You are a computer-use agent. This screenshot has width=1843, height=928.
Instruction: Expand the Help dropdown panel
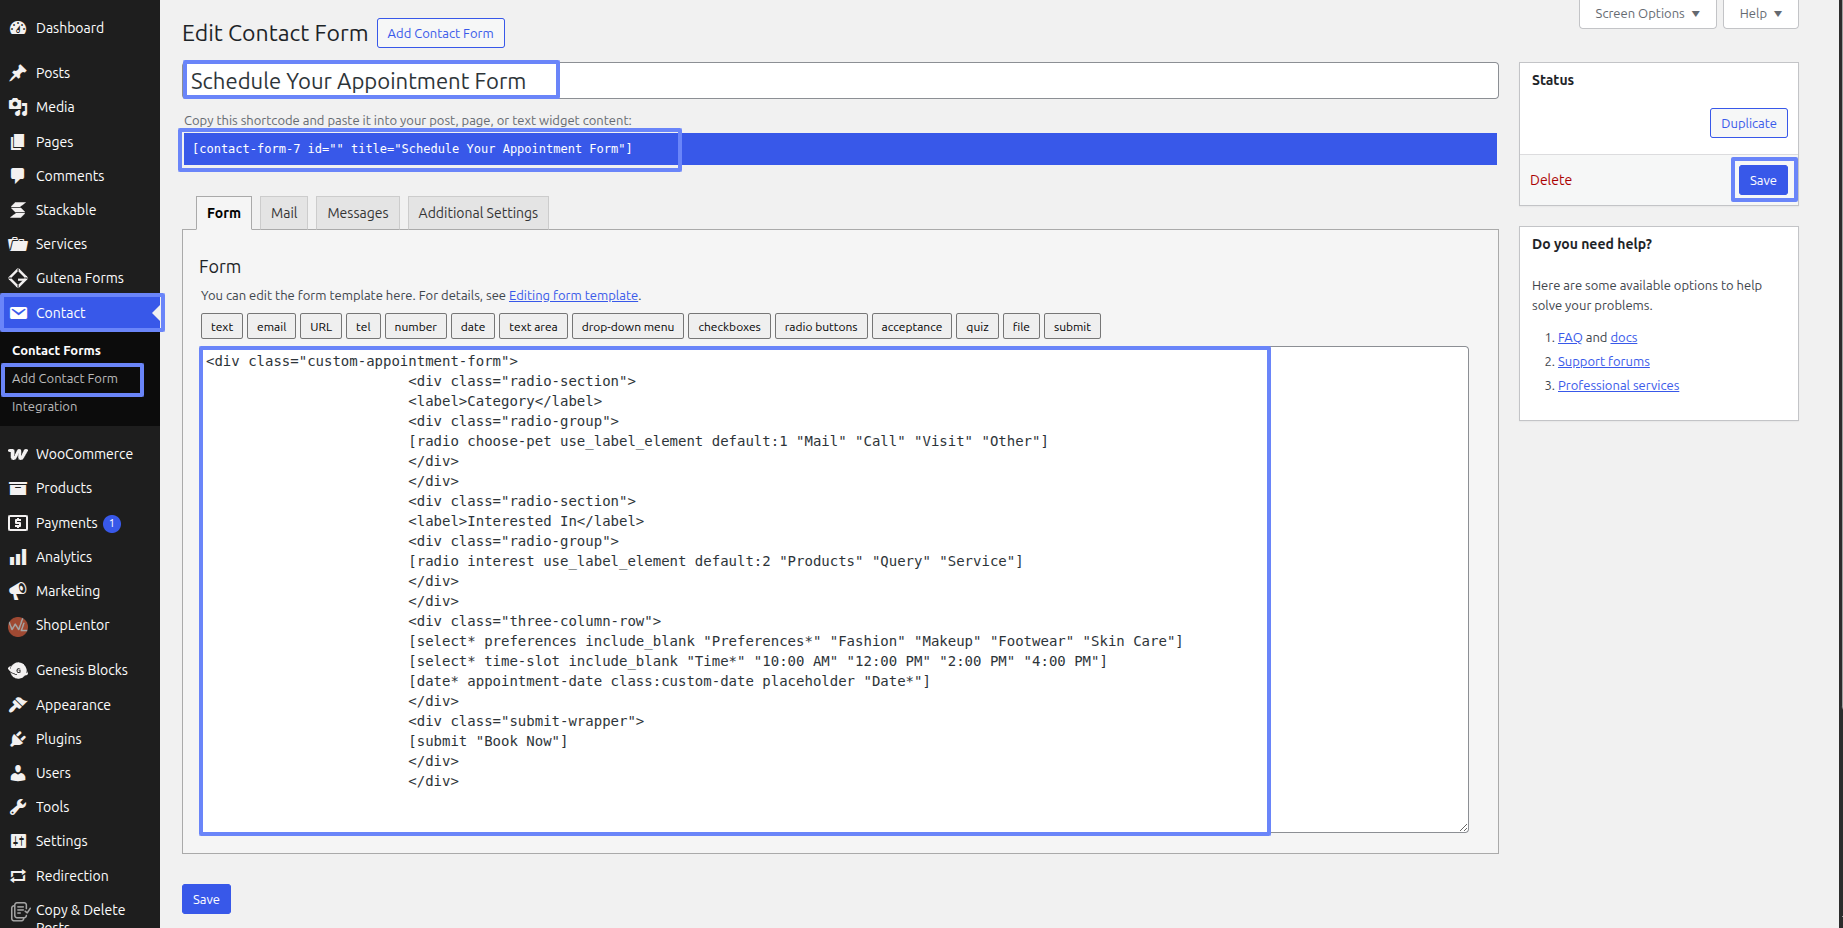tap(1759, 14)
